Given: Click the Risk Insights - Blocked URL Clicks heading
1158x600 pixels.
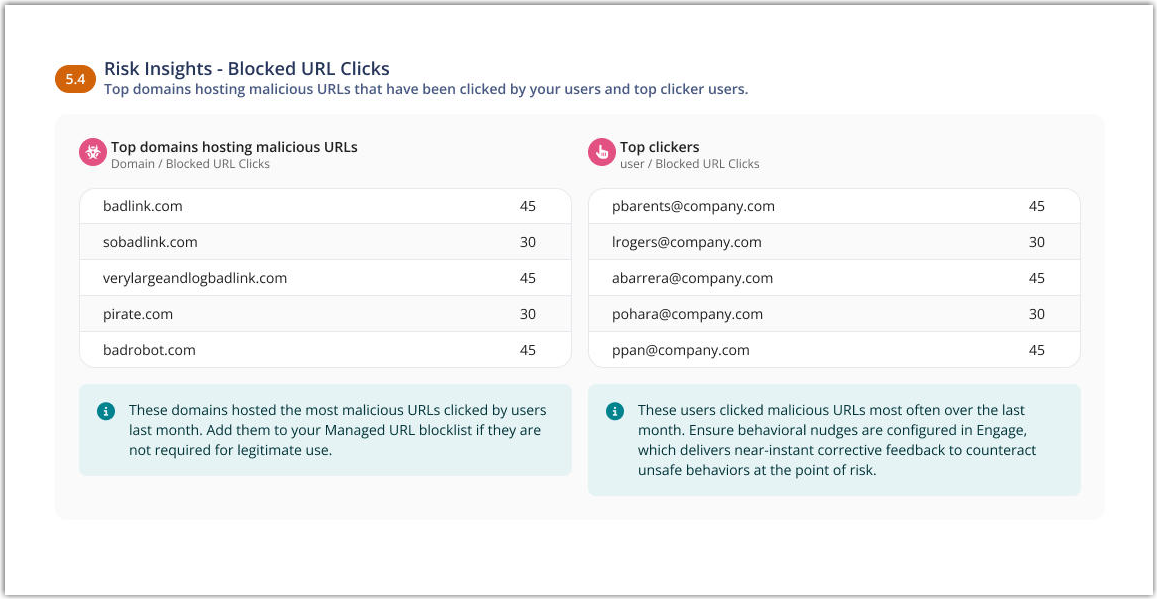Looking at the screenshot, I should pos(247,69).
